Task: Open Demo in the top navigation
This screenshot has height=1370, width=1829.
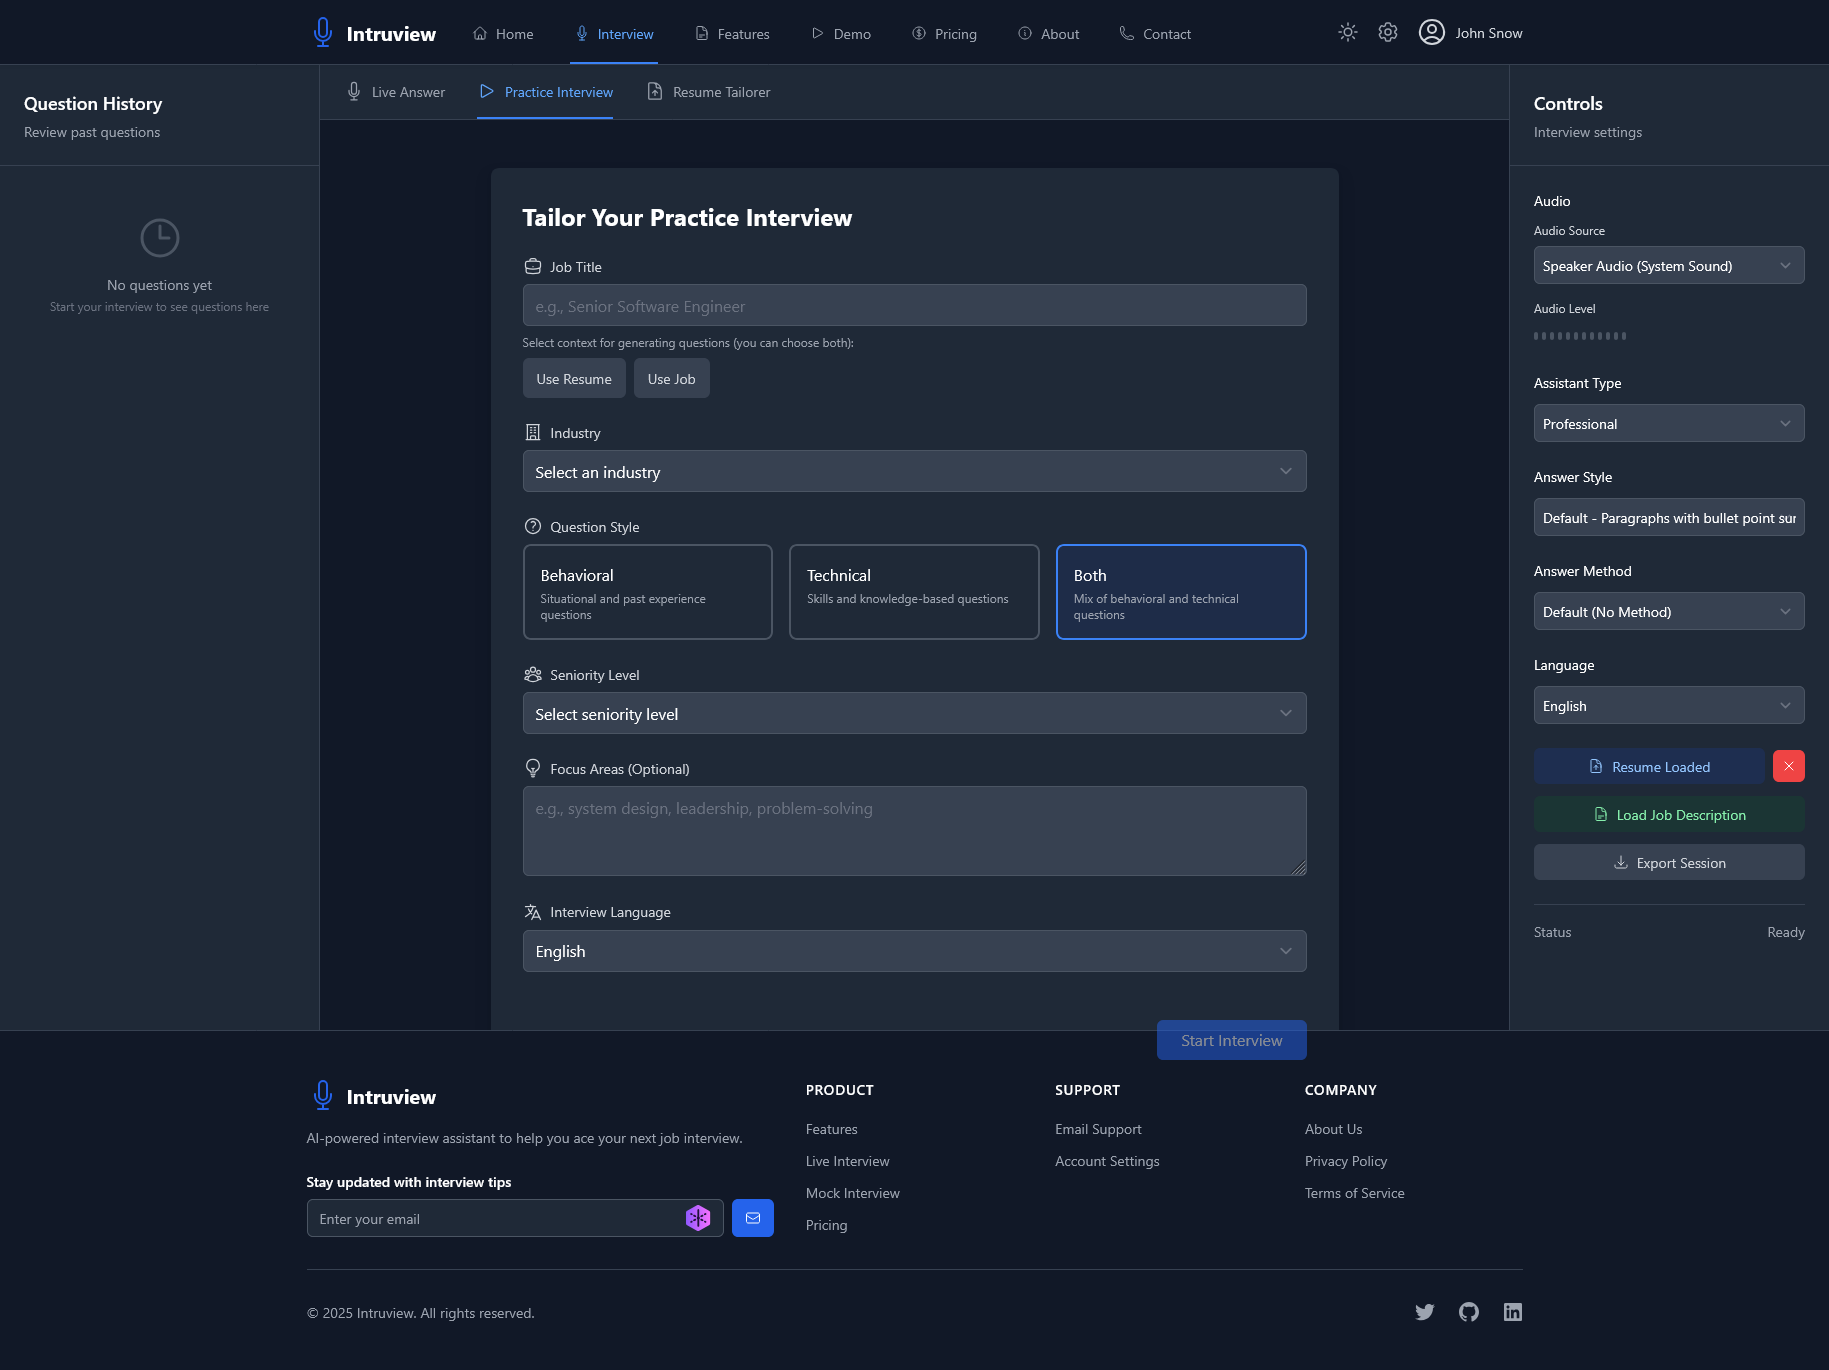Action: pyautogui.click(x=840, y=34)
